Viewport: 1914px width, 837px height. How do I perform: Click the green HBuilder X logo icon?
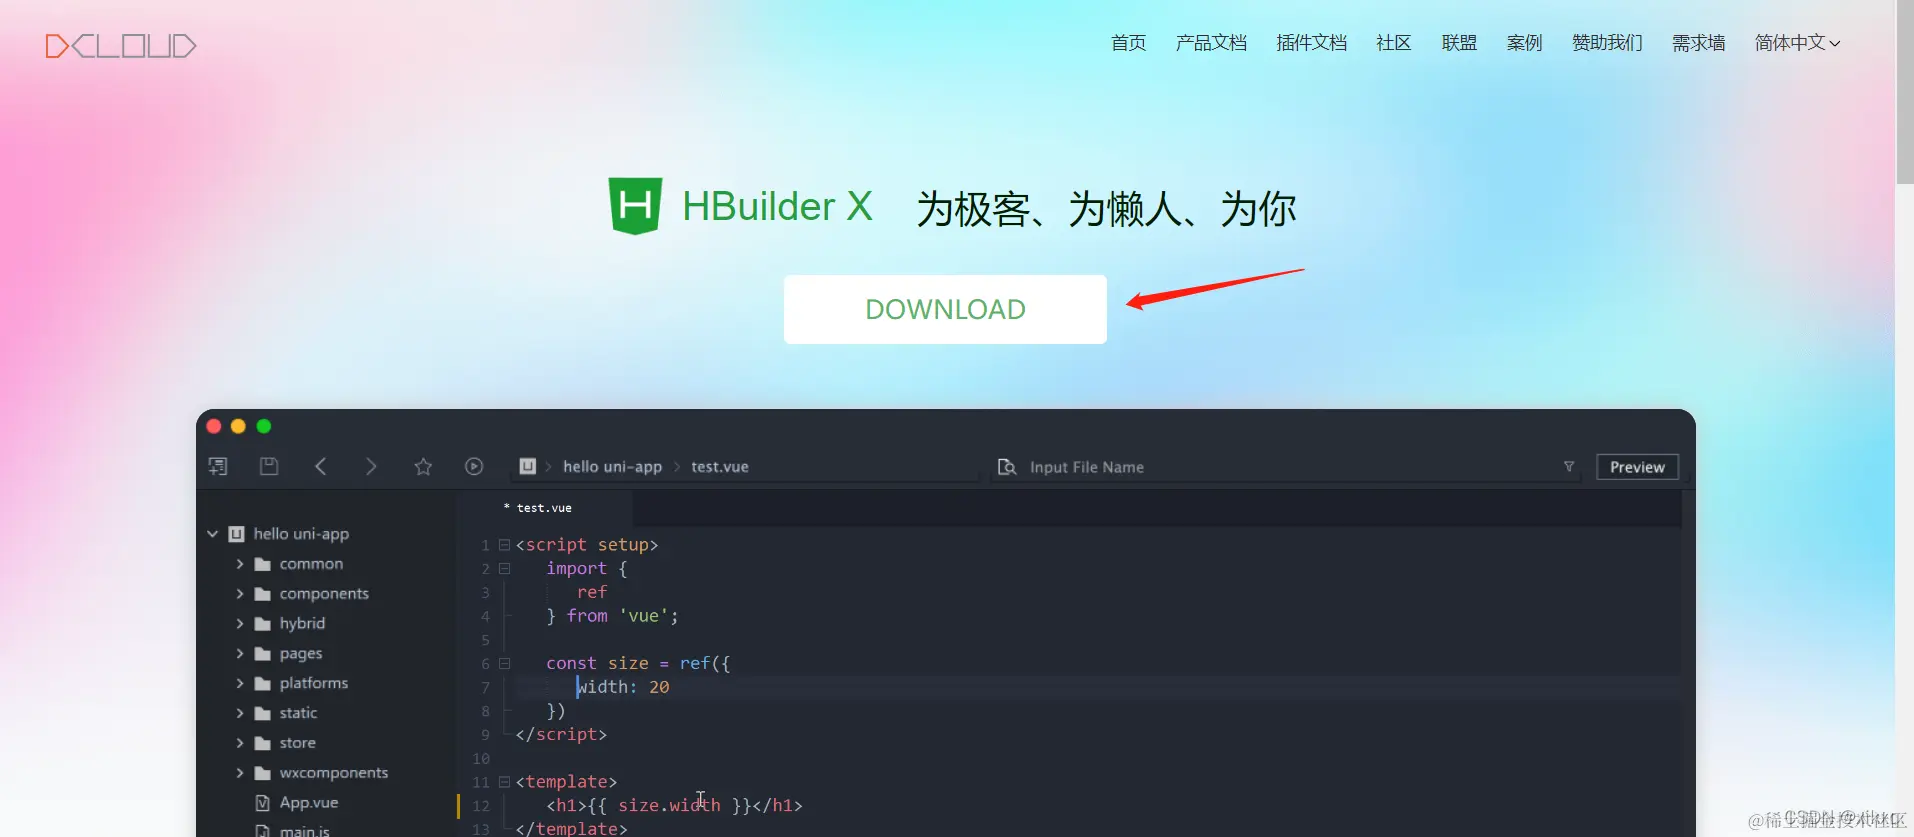[635, 206]
